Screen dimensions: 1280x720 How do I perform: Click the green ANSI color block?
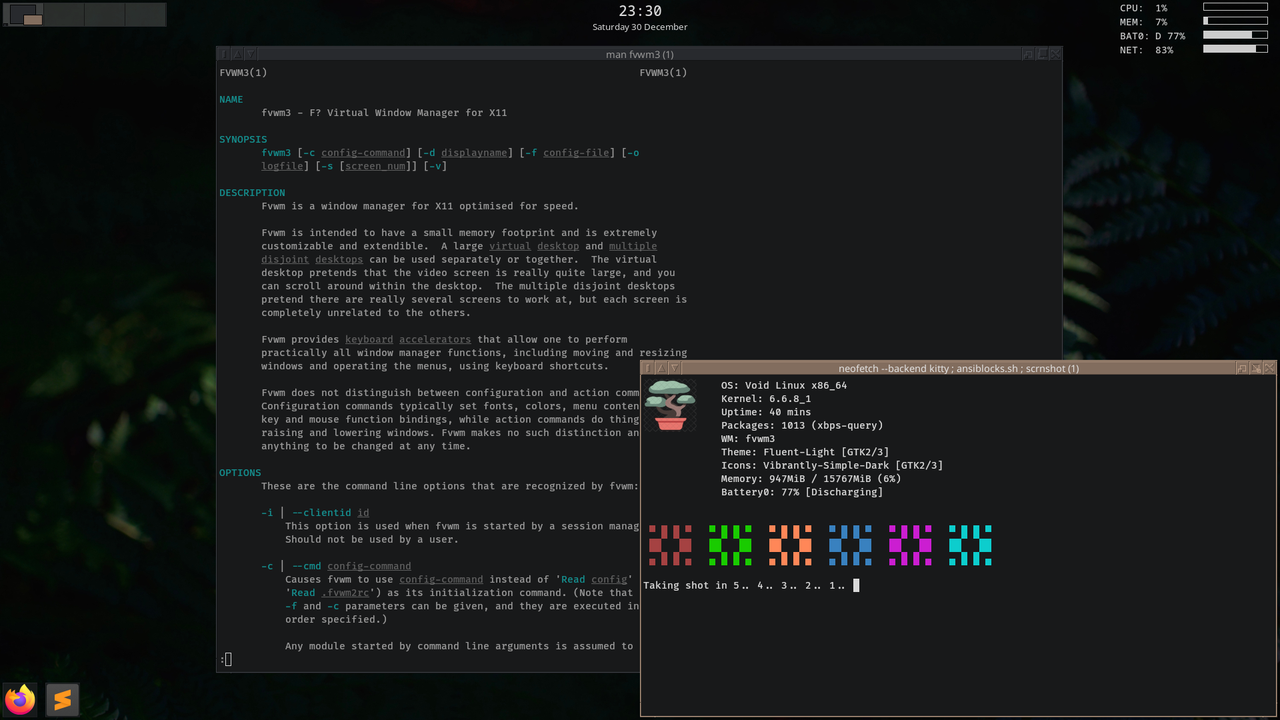(730, 545)
